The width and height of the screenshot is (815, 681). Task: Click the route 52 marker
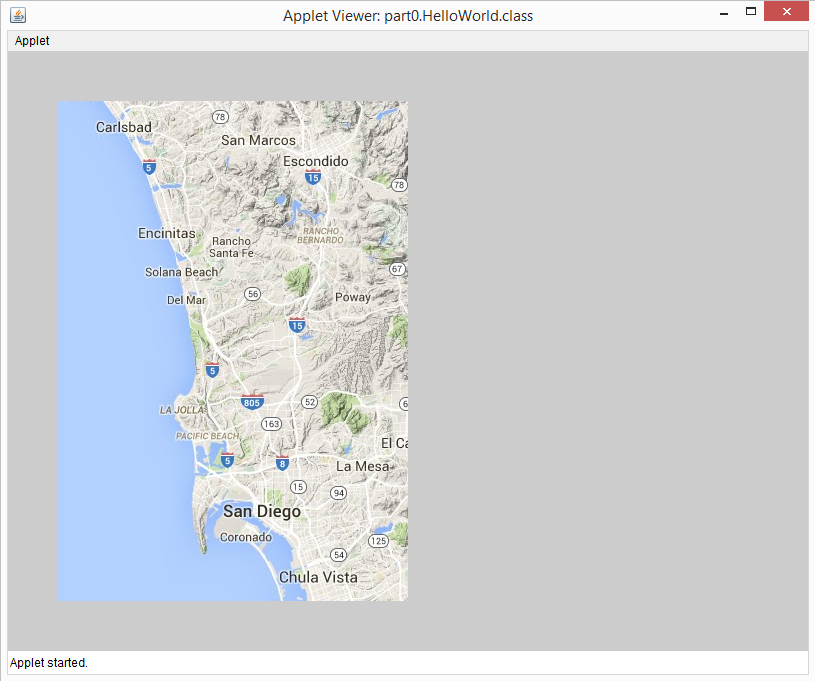[310, 402]
